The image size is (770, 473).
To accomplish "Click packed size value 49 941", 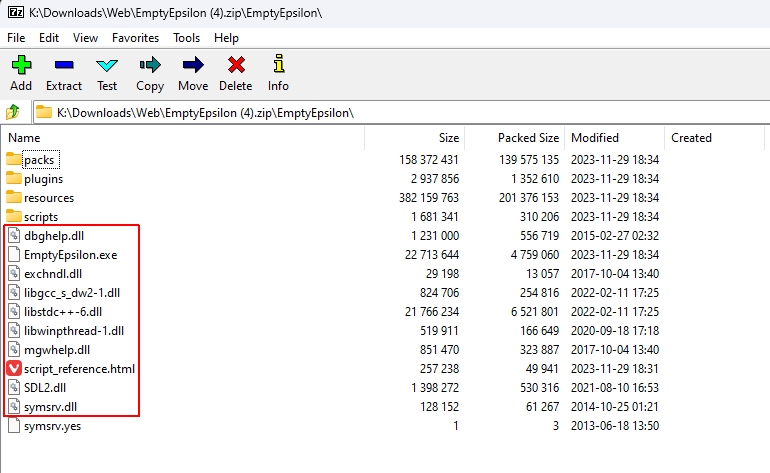I will [x=542, y=368].
